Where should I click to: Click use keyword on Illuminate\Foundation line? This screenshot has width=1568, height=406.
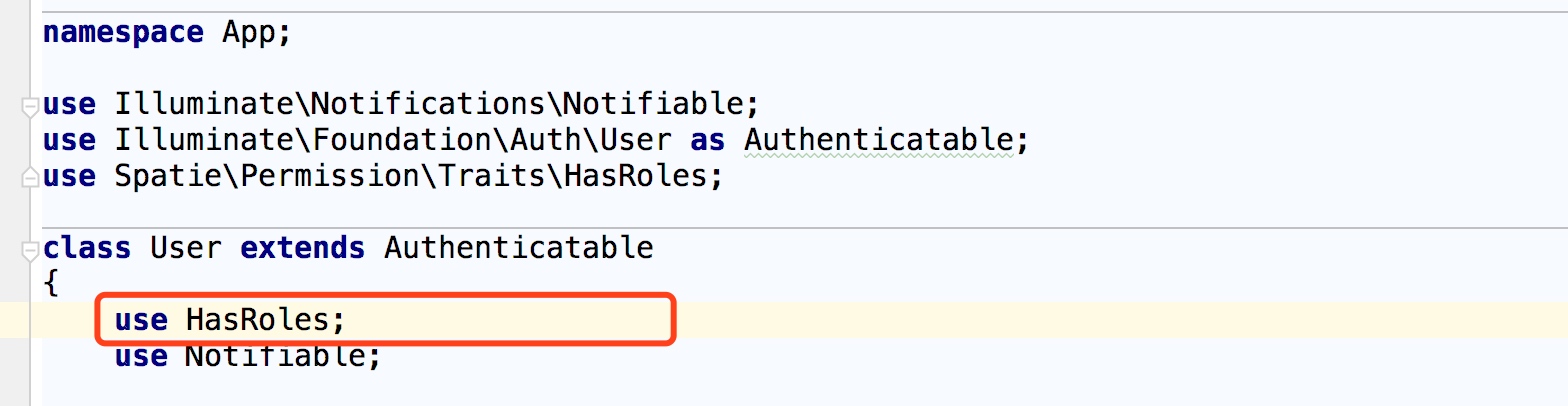click(x=69, y=141)
